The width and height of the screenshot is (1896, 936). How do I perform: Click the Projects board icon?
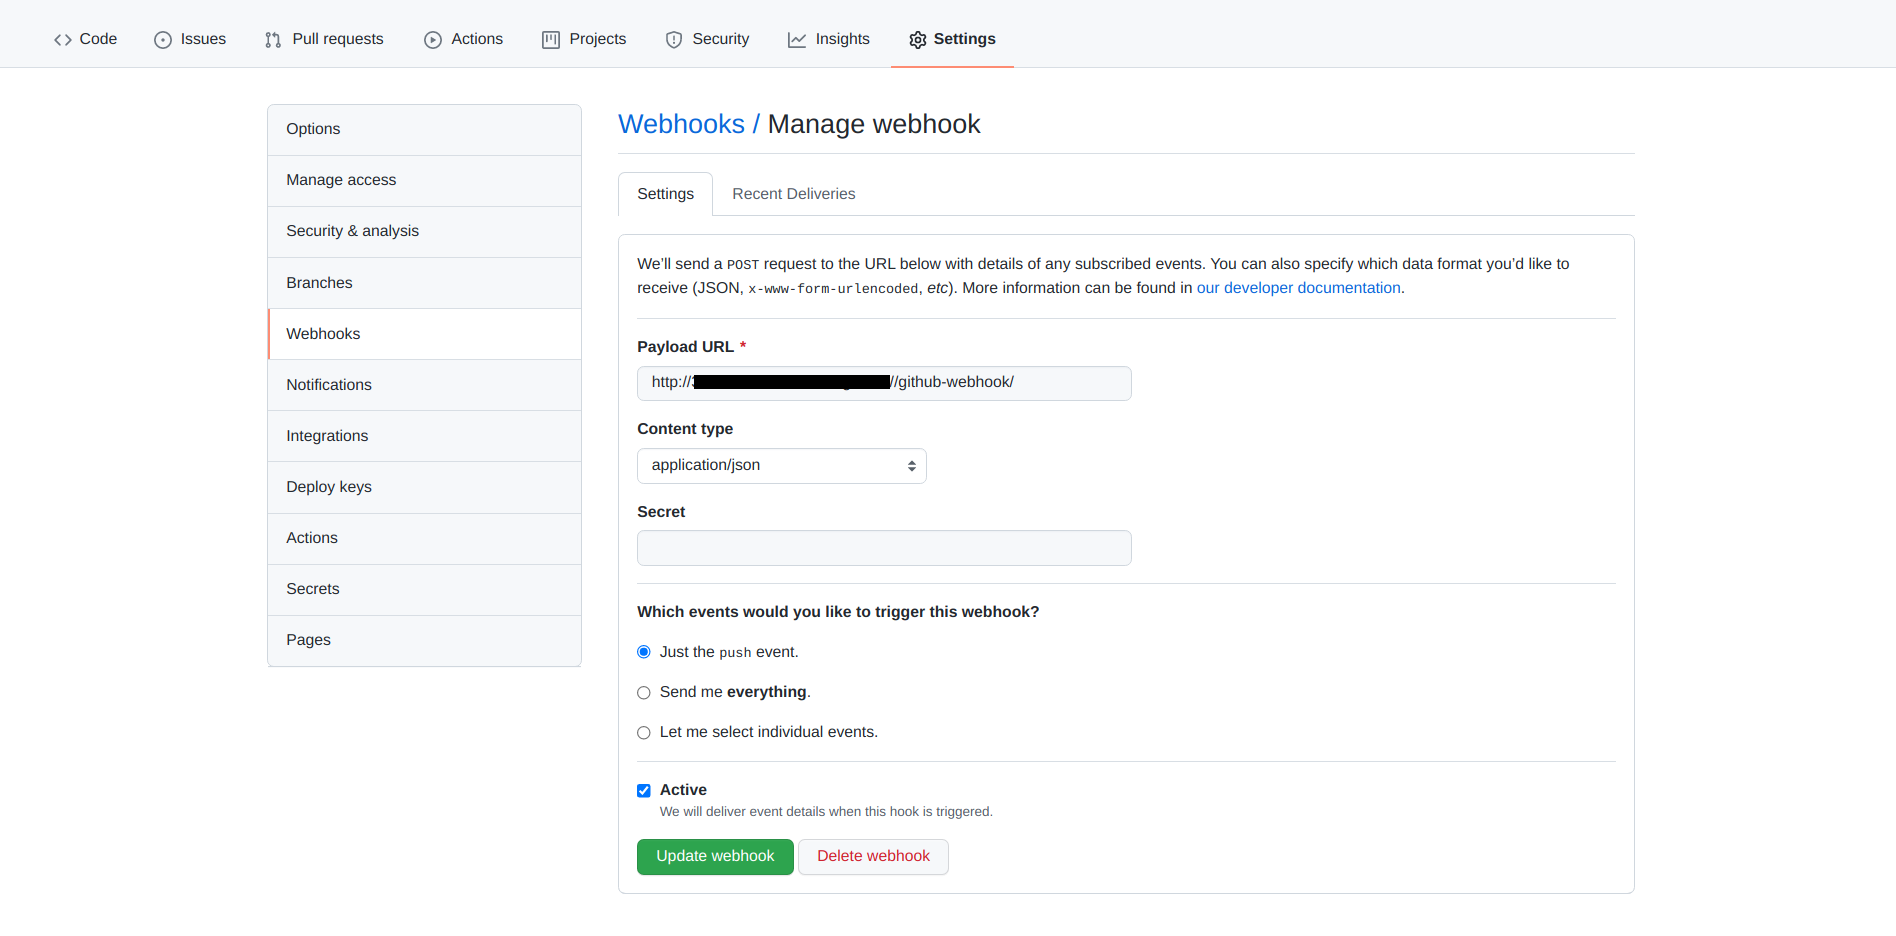(x=551, y=40)
